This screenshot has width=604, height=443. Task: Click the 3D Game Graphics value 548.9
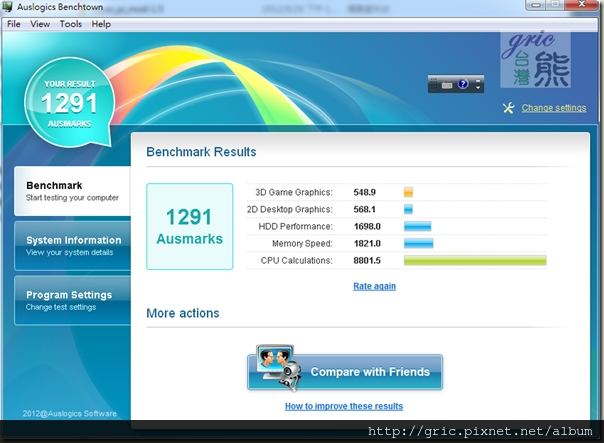364,192
